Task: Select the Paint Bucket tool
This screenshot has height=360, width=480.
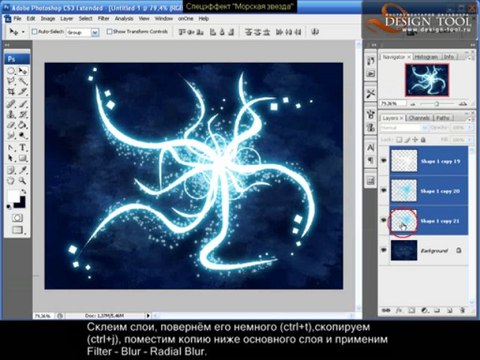Action: pyautogui.click(x=23, y=125)
